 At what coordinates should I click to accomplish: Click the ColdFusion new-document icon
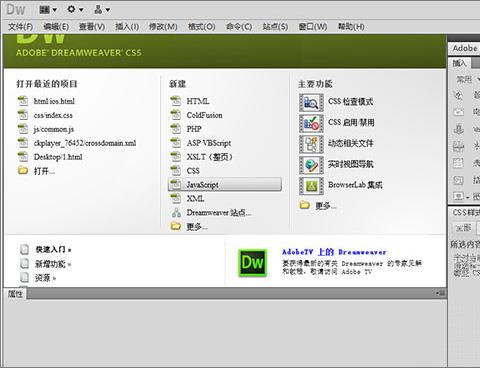click(175, 115)
